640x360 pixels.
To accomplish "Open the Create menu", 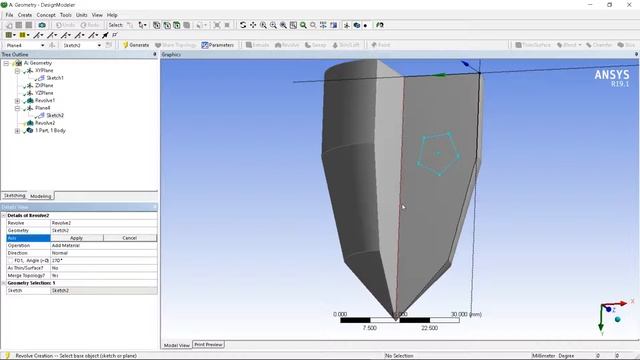I will coord(24,15).
